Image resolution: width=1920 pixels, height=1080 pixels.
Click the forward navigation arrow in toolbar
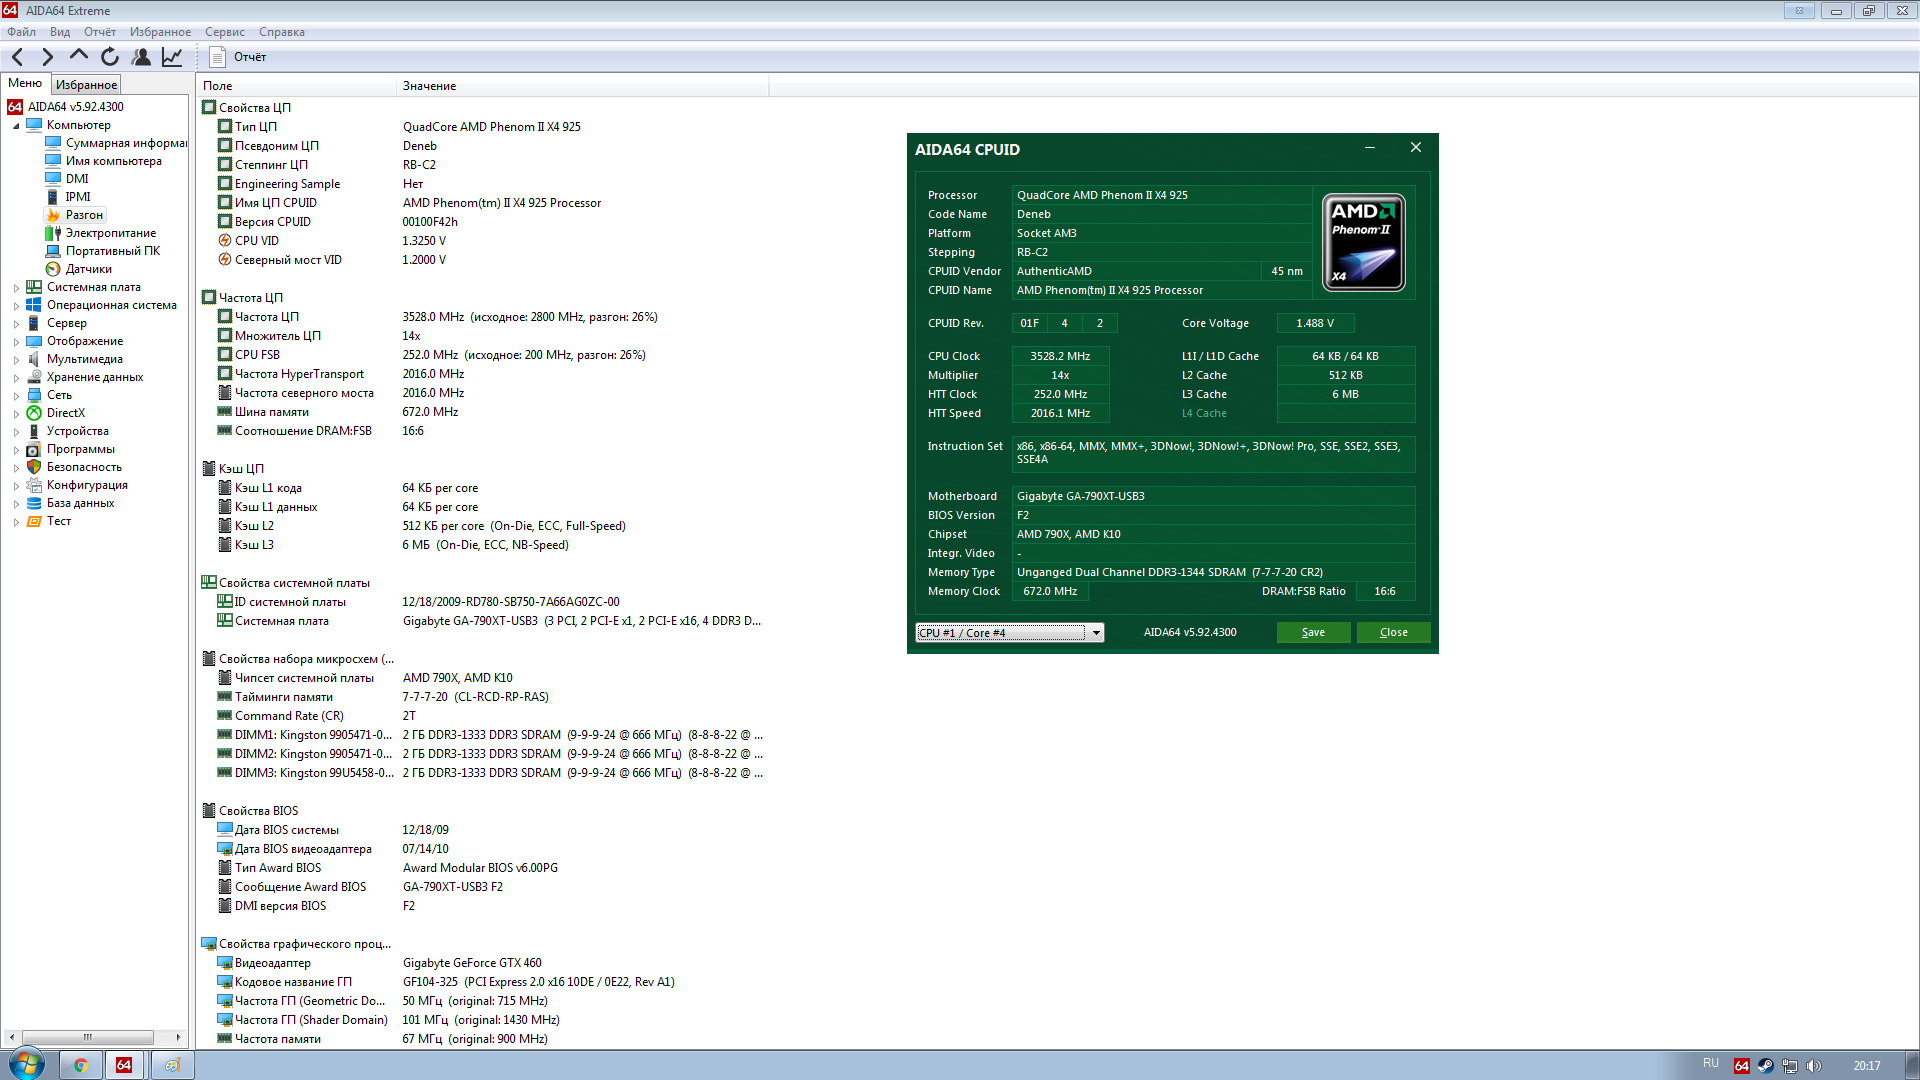click(47, 57)
